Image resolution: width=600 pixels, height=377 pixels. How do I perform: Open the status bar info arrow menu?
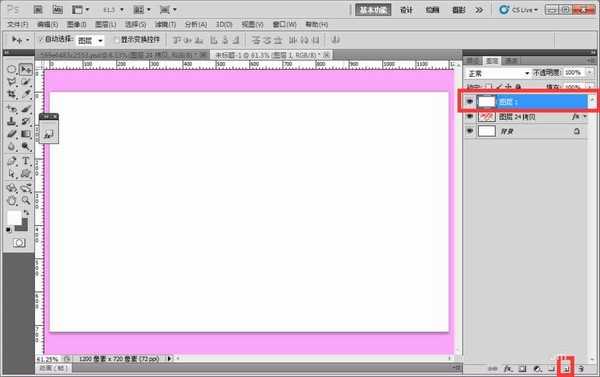pos(169,359)
